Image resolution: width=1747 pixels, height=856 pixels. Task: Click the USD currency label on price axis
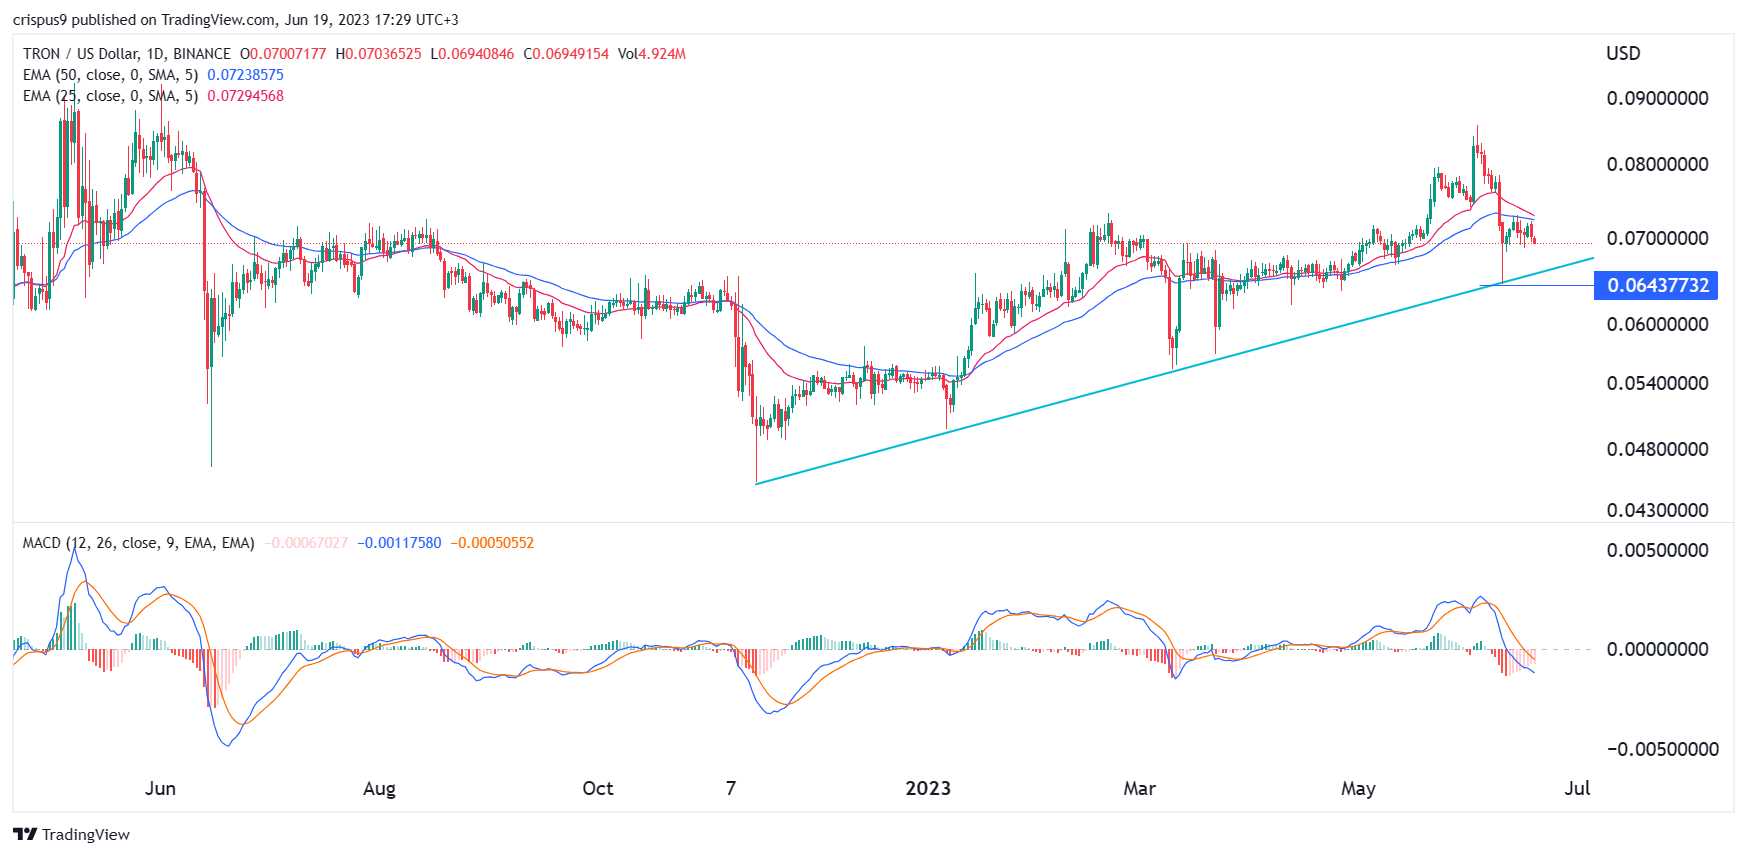tap(1623, 54)
